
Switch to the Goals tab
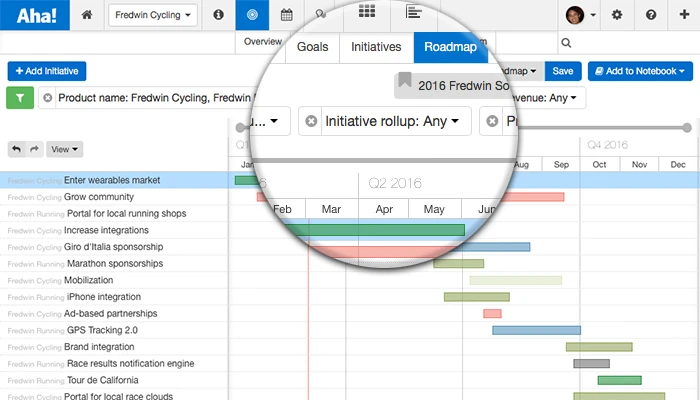pos(312,47)
